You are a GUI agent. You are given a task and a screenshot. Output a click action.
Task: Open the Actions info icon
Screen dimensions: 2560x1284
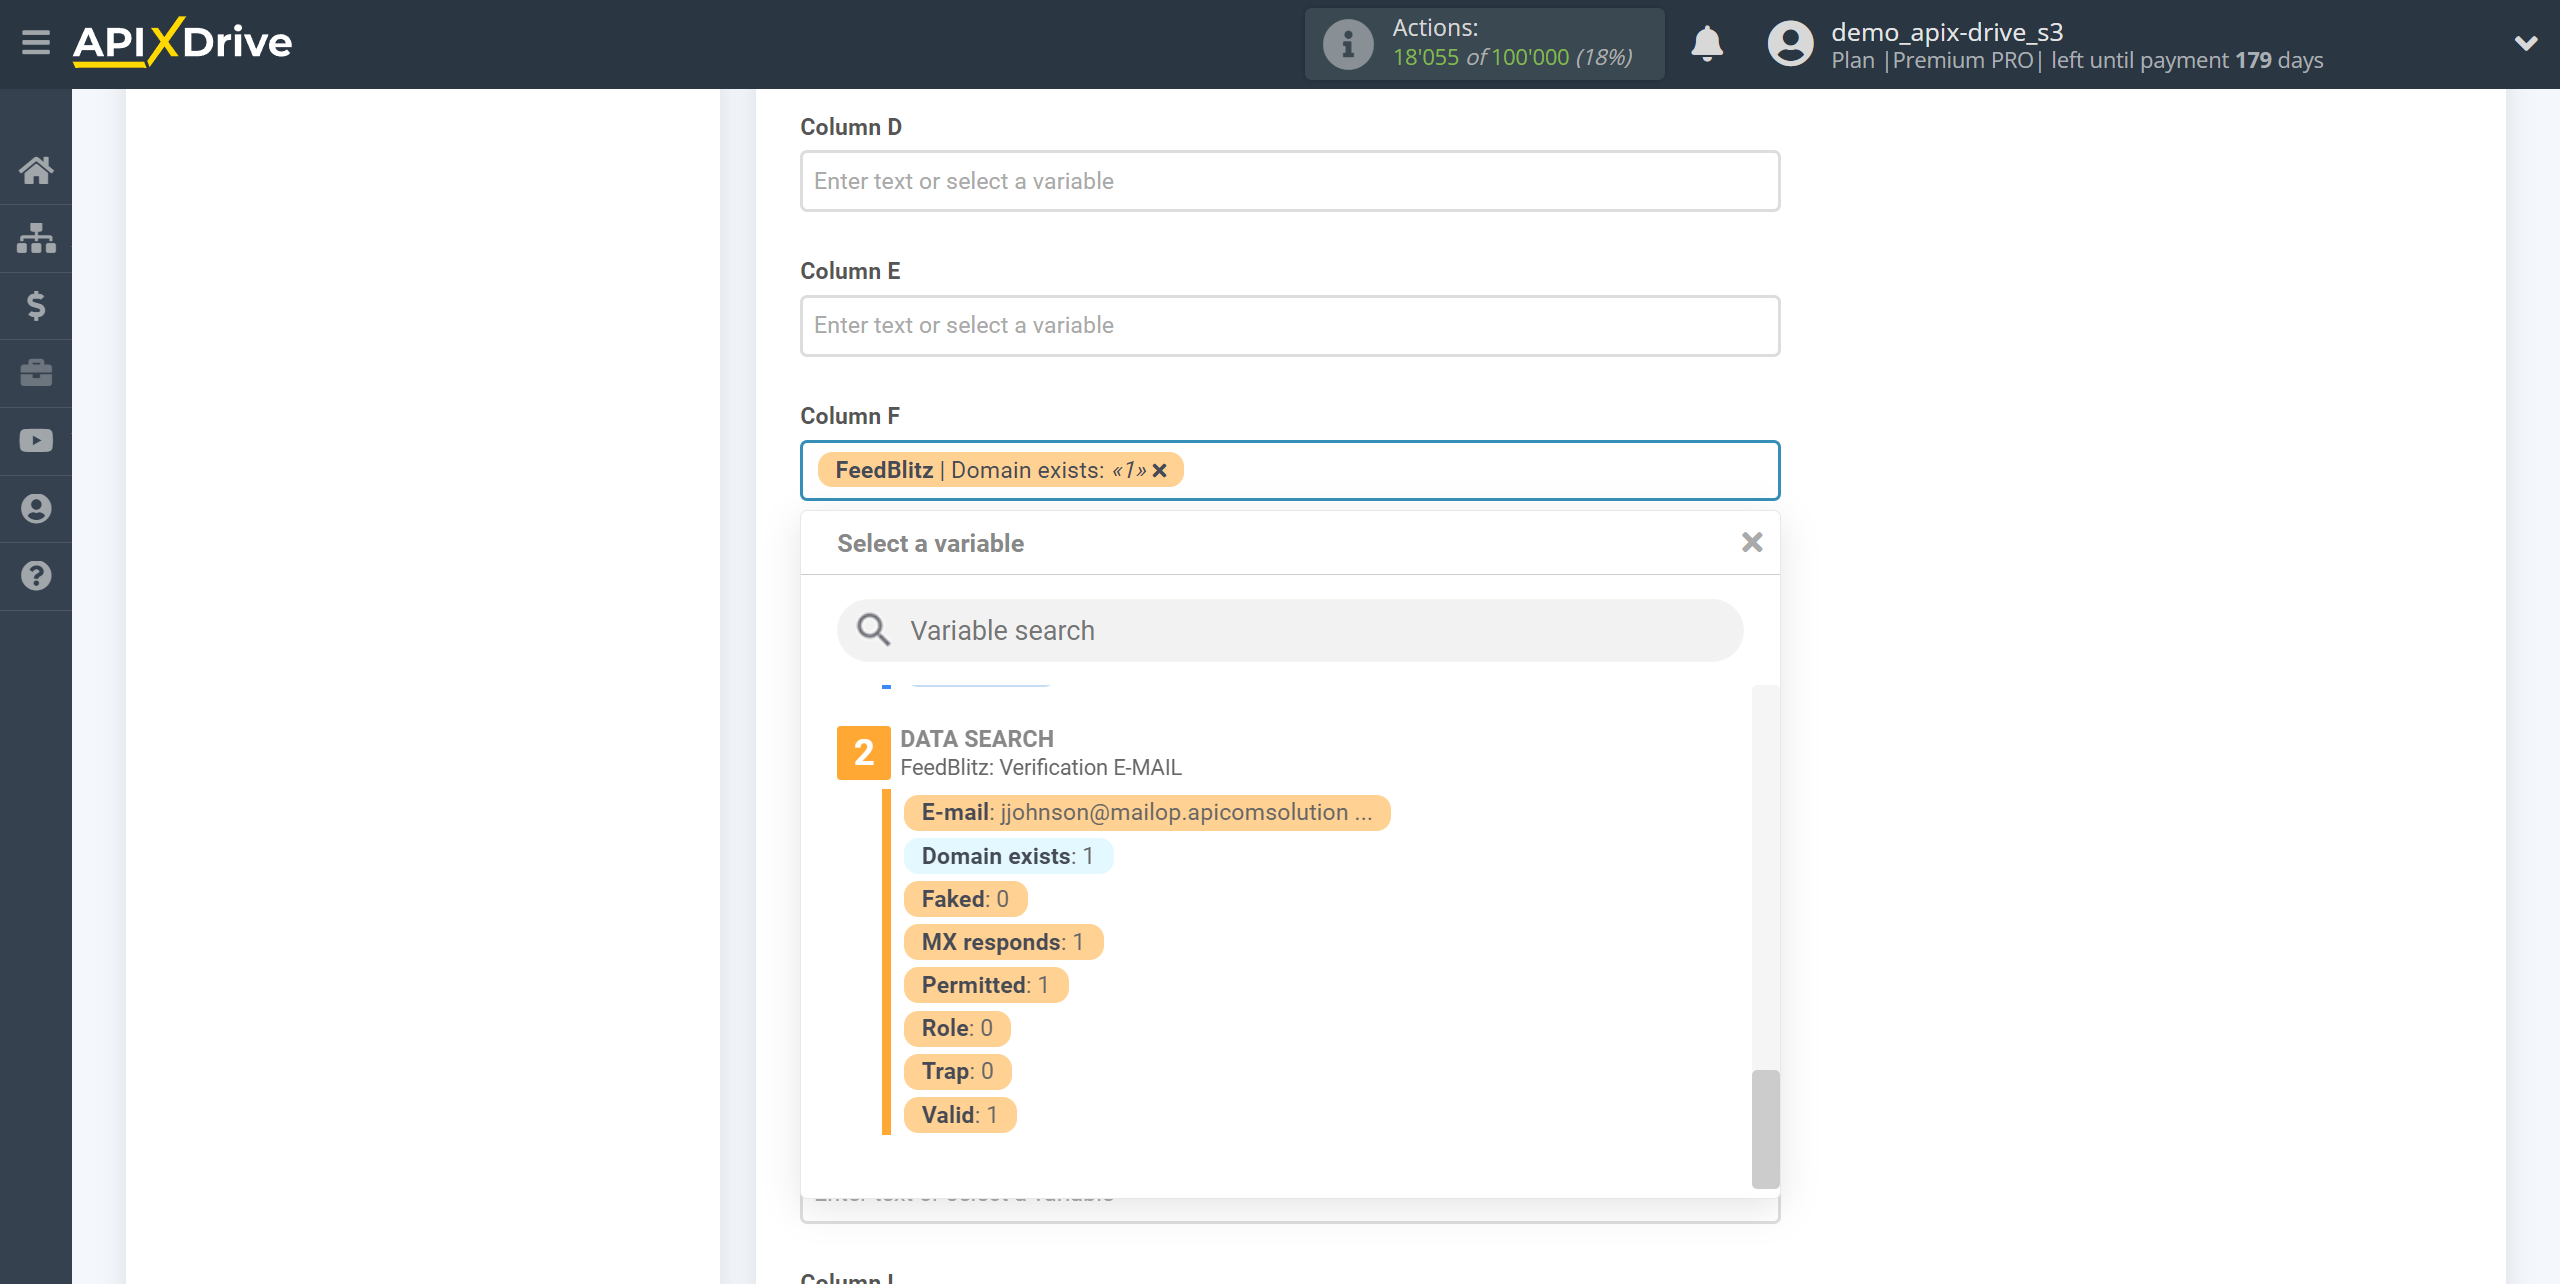[1348, 44]
